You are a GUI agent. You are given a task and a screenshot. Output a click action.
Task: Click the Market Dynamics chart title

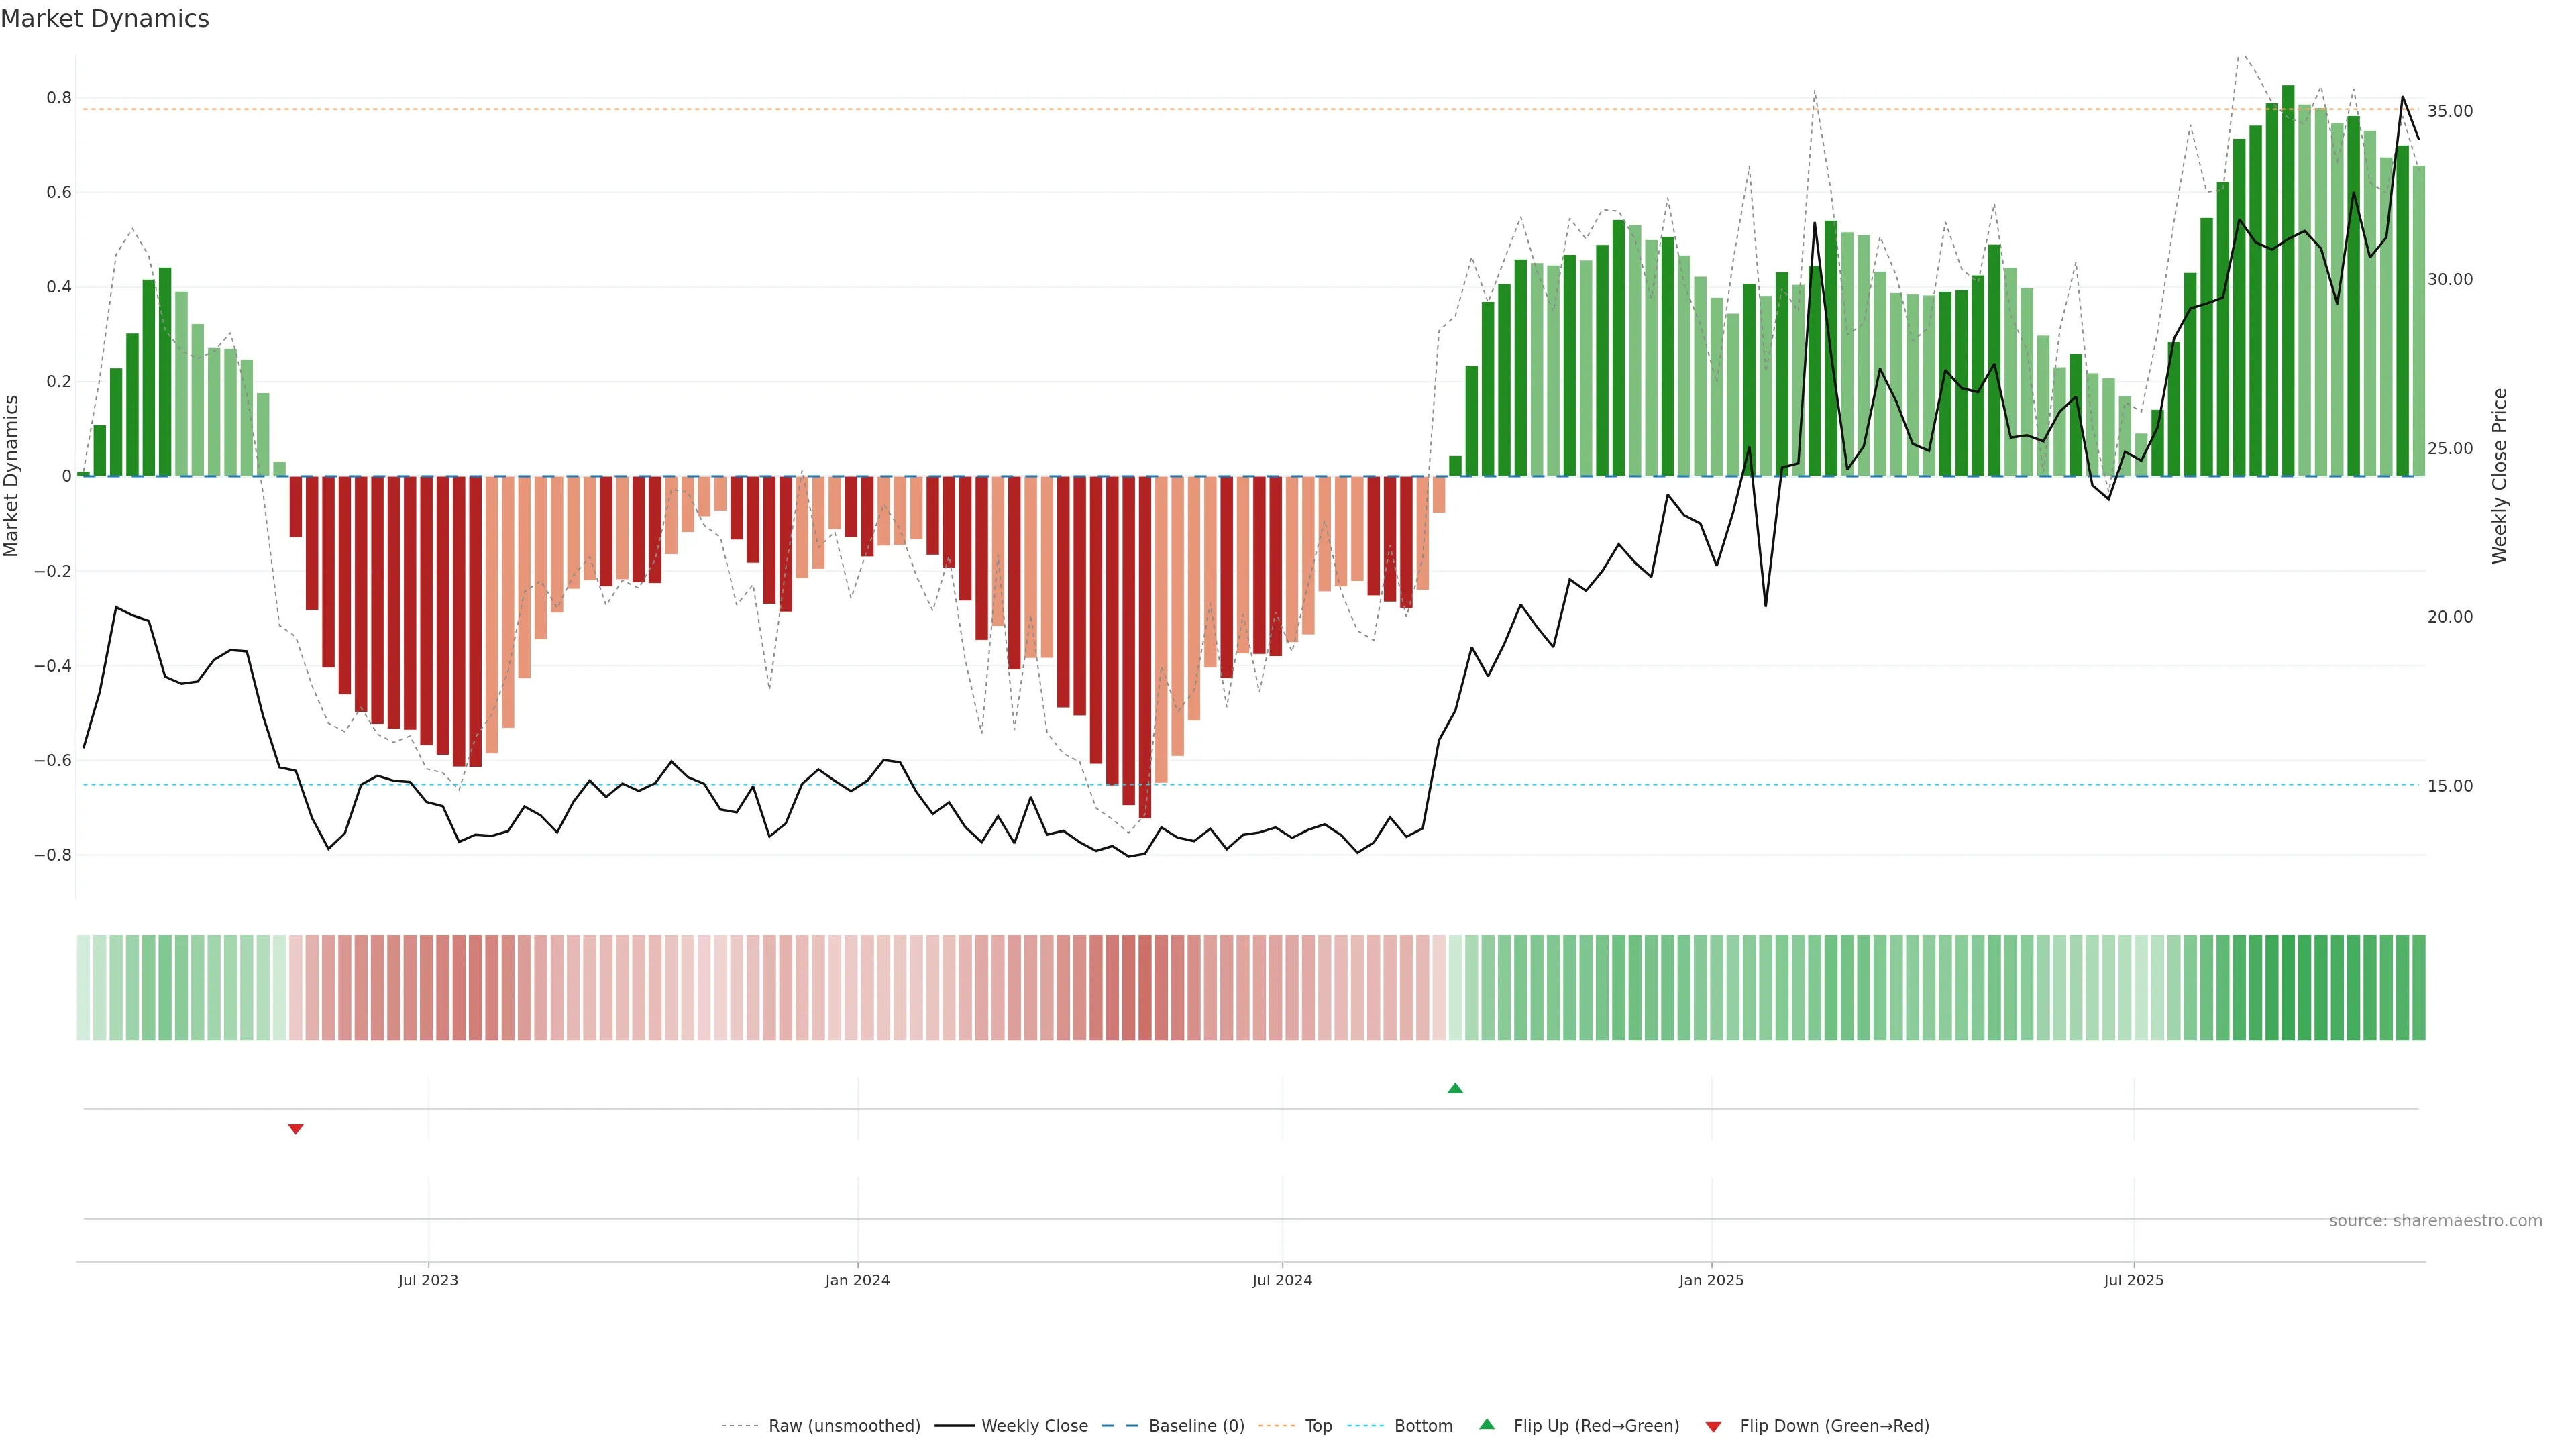point(105,19)
